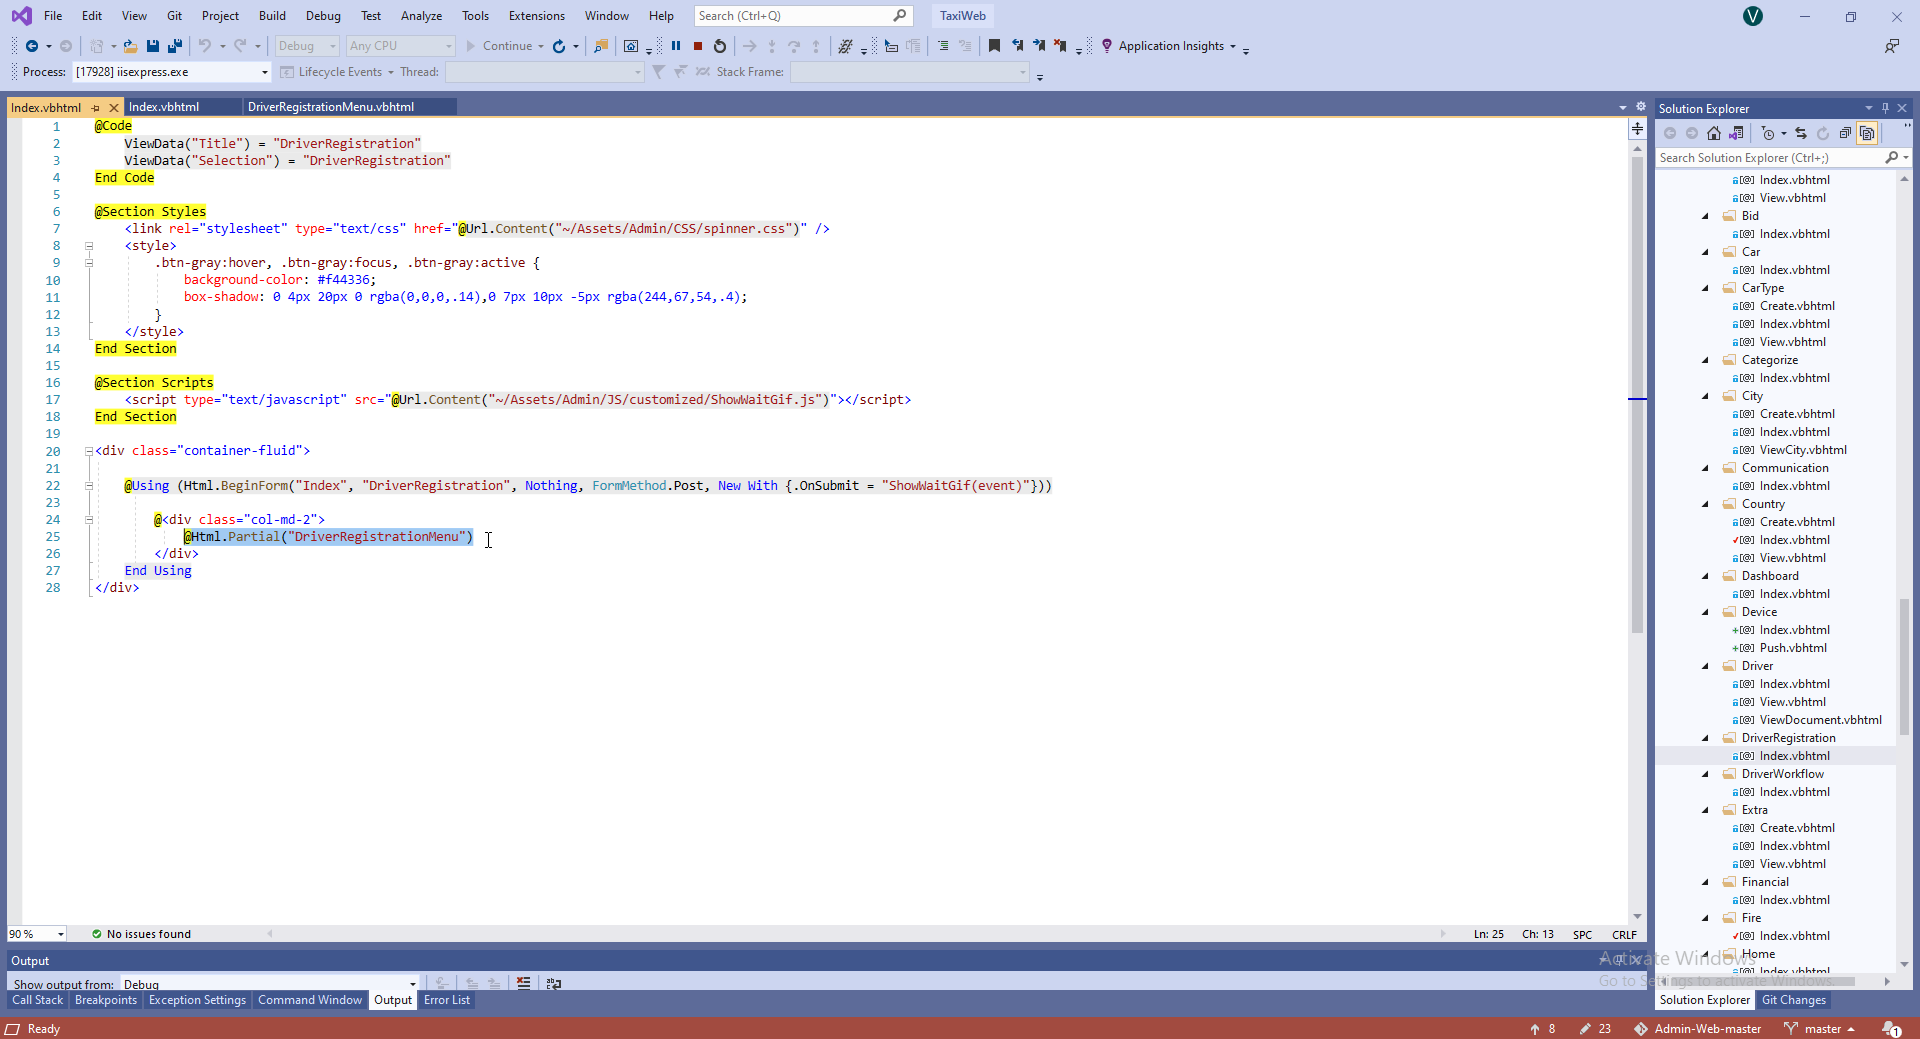Image resolution: width=1920 pixels, height=1039 pixels.
Task: Pause debugging with Break All
Action: (x=676, y=46)
